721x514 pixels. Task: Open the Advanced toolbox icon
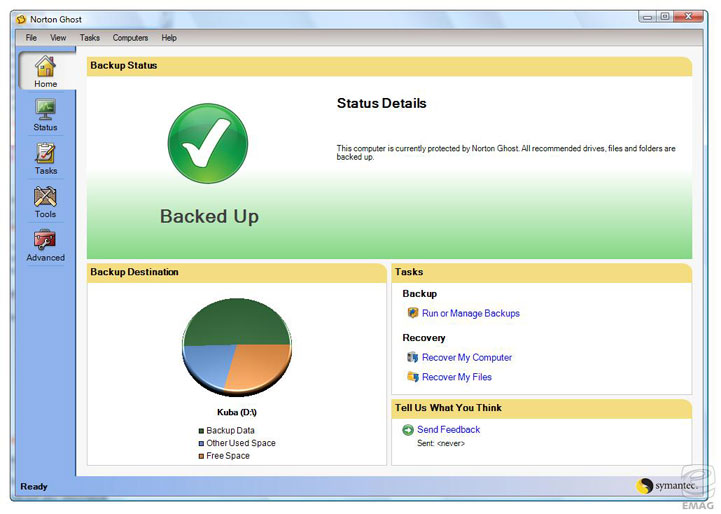pyautogui.click(x=45, y=240)
